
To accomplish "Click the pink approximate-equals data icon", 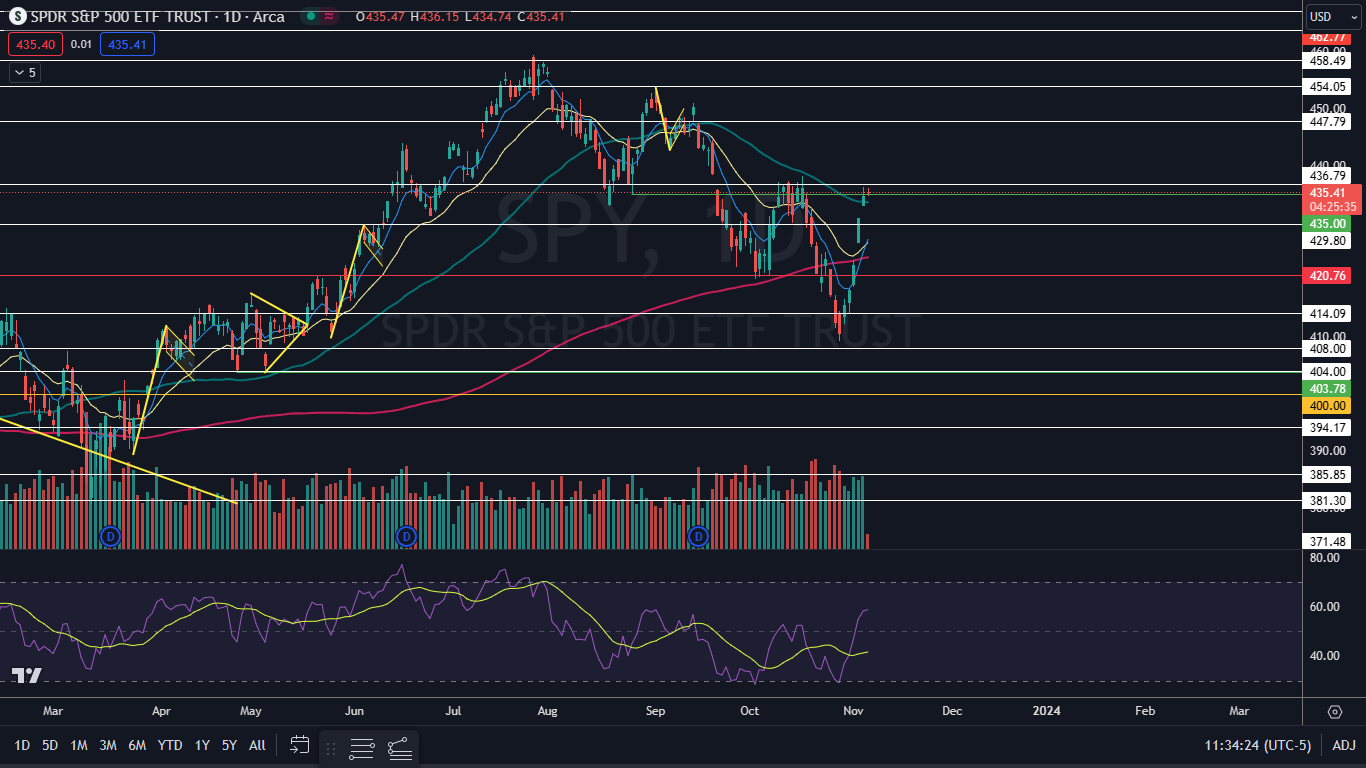I will click(329, 16).
